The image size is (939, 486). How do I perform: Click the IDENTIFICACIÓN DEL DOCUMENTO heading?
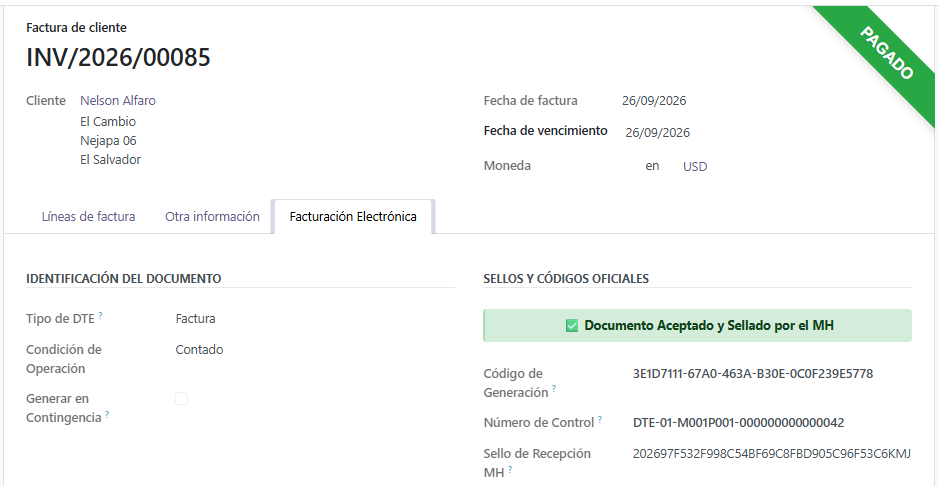pyautogui.click(x=124, y=278)
